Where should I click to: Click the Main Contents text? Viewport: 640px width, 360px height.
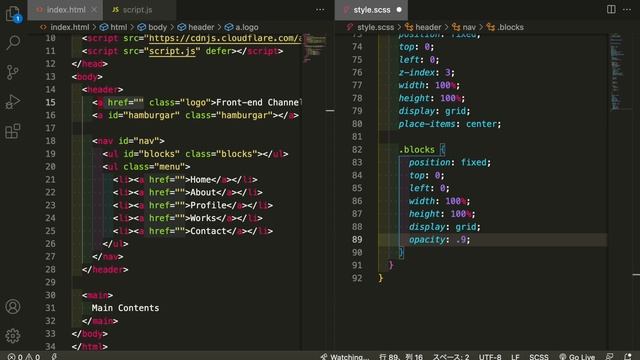[x=125, y=308]
